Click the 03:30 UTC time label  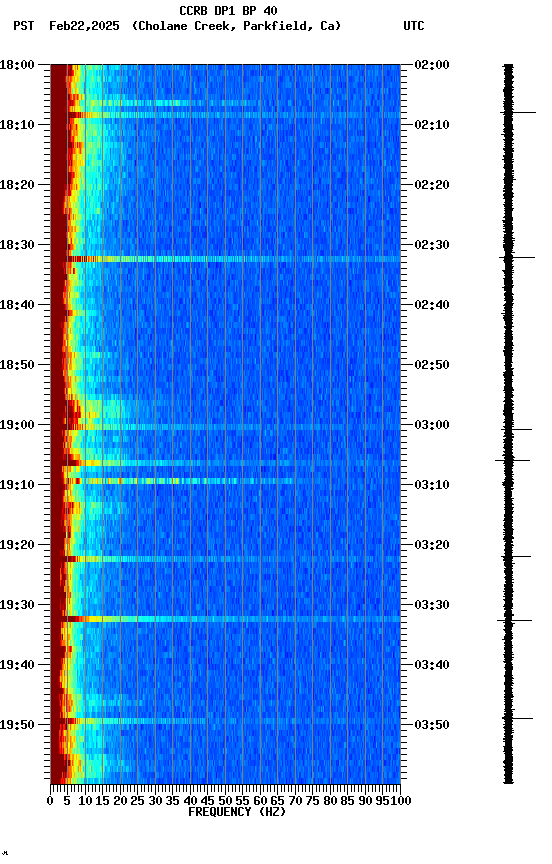(432, 605)
